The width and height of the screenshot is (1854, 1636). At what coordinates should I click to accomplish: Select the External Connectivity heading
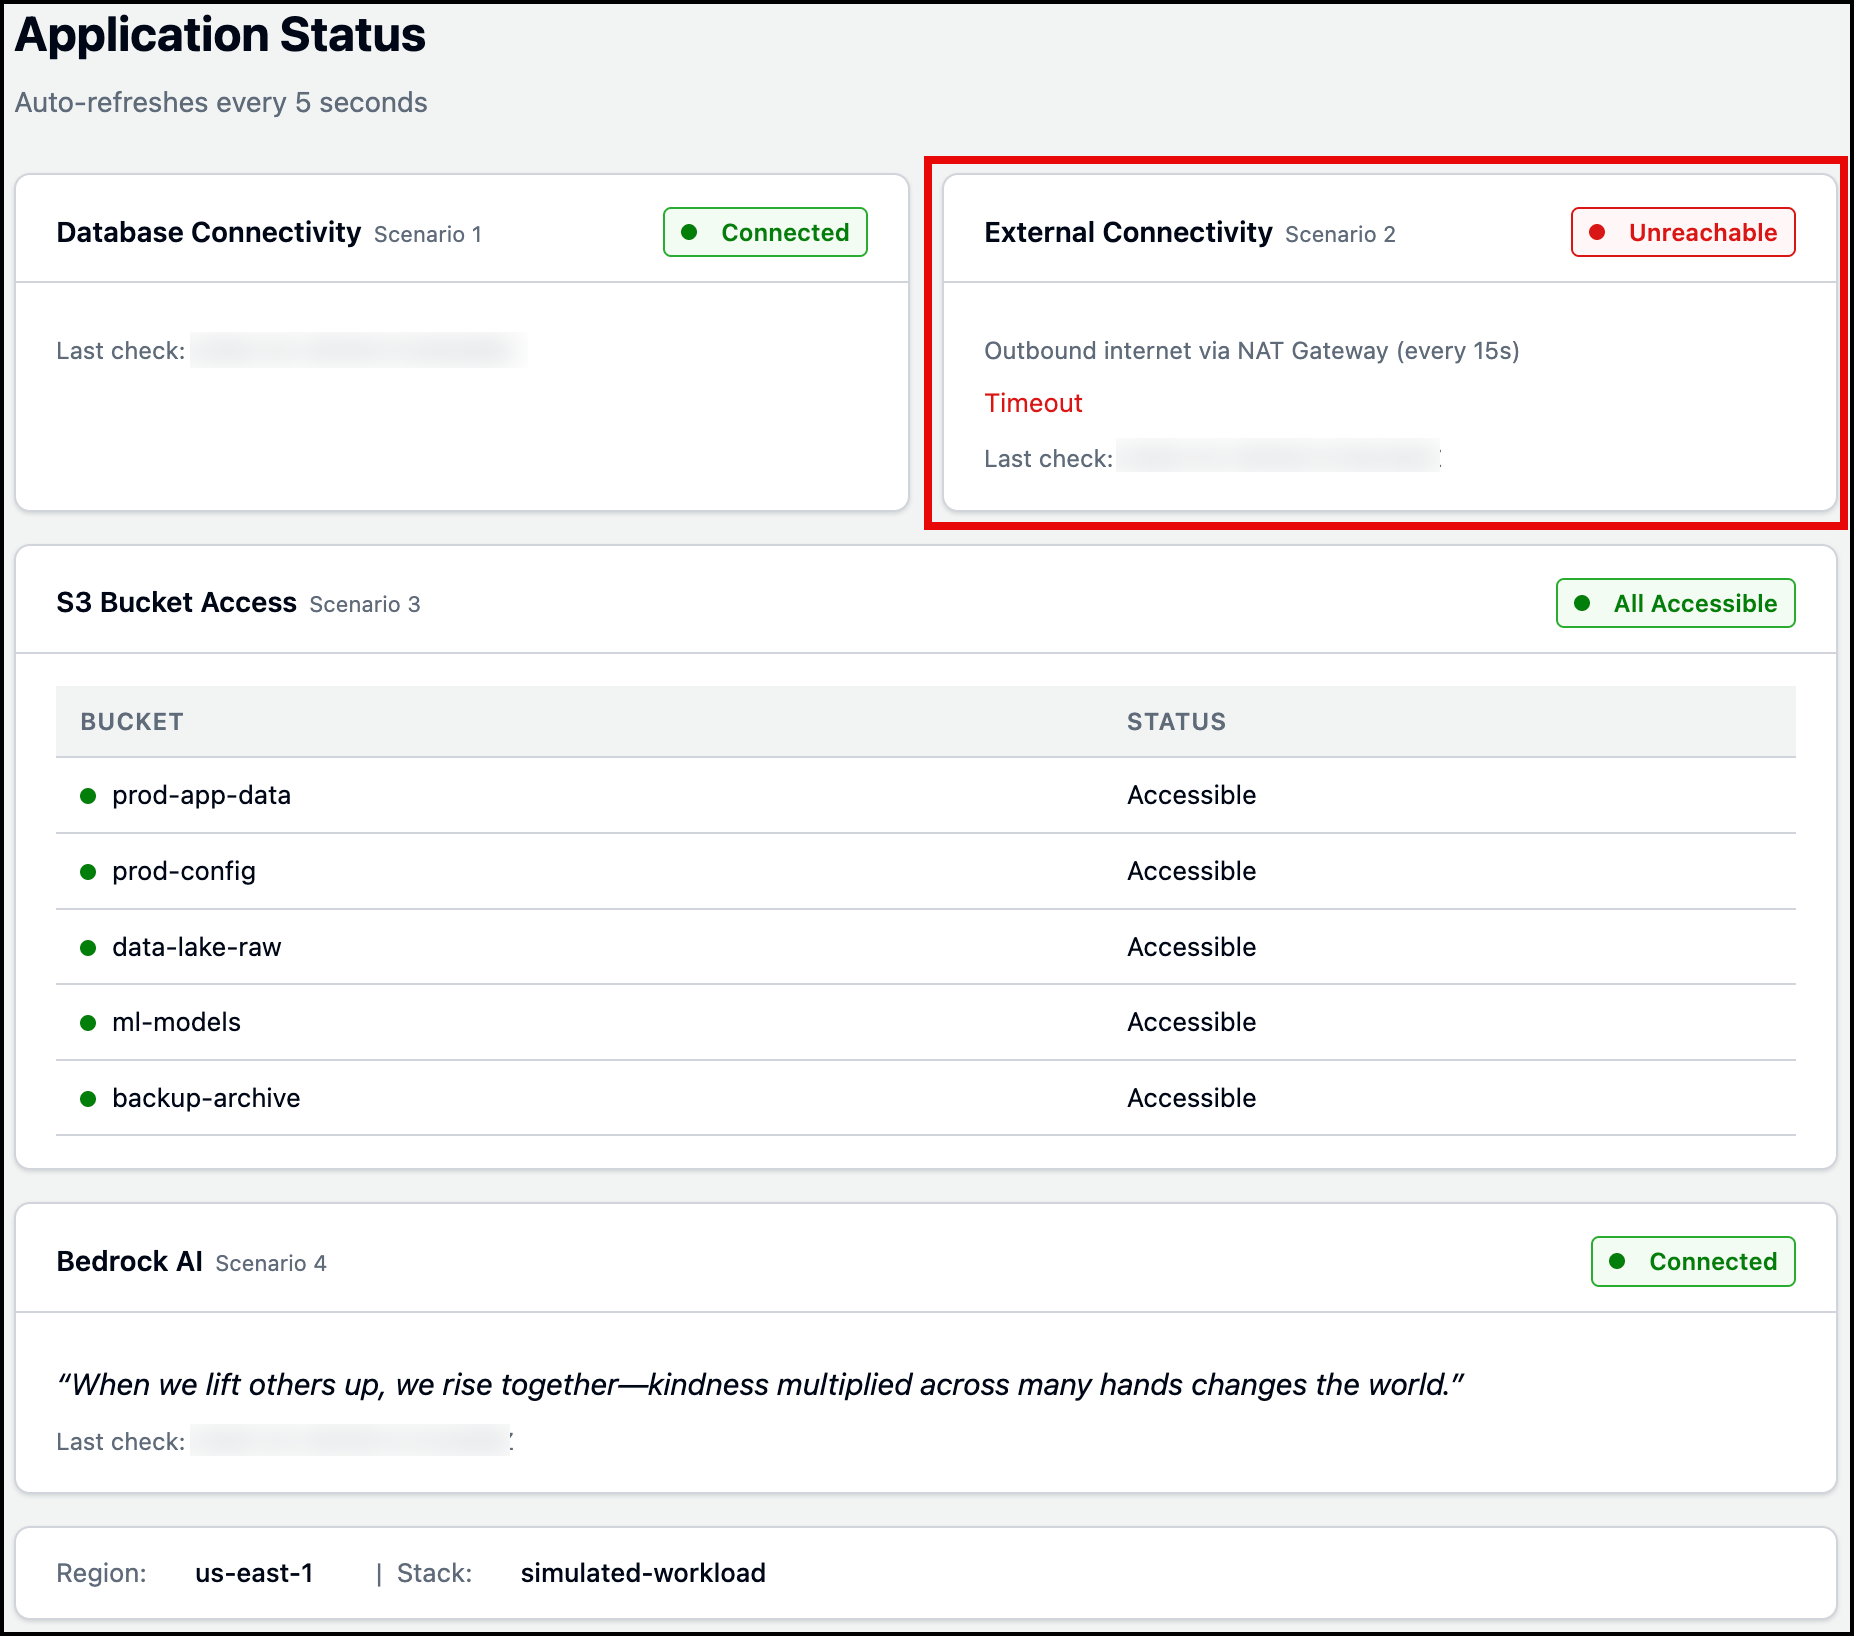point(1128,232)
